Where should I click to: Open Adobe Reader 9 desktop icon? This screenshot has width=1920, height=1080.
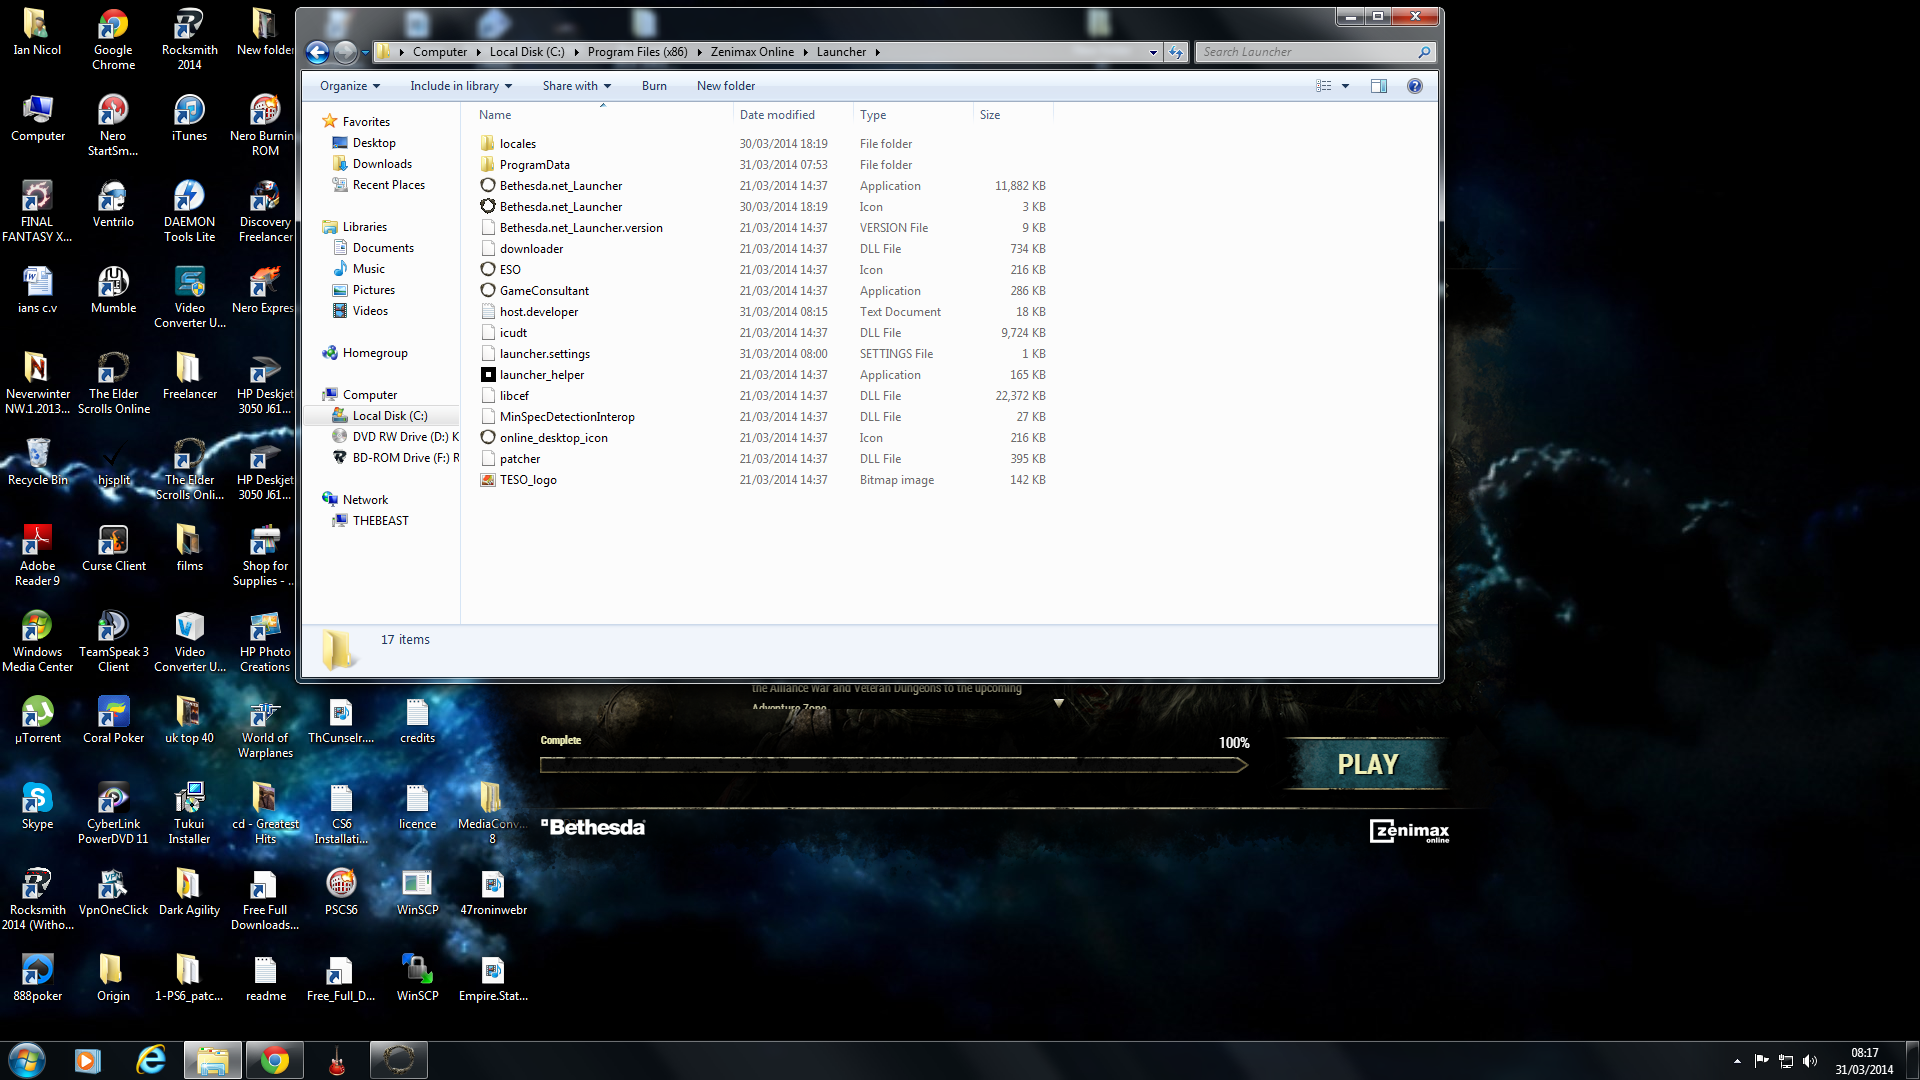click(38, 555)
